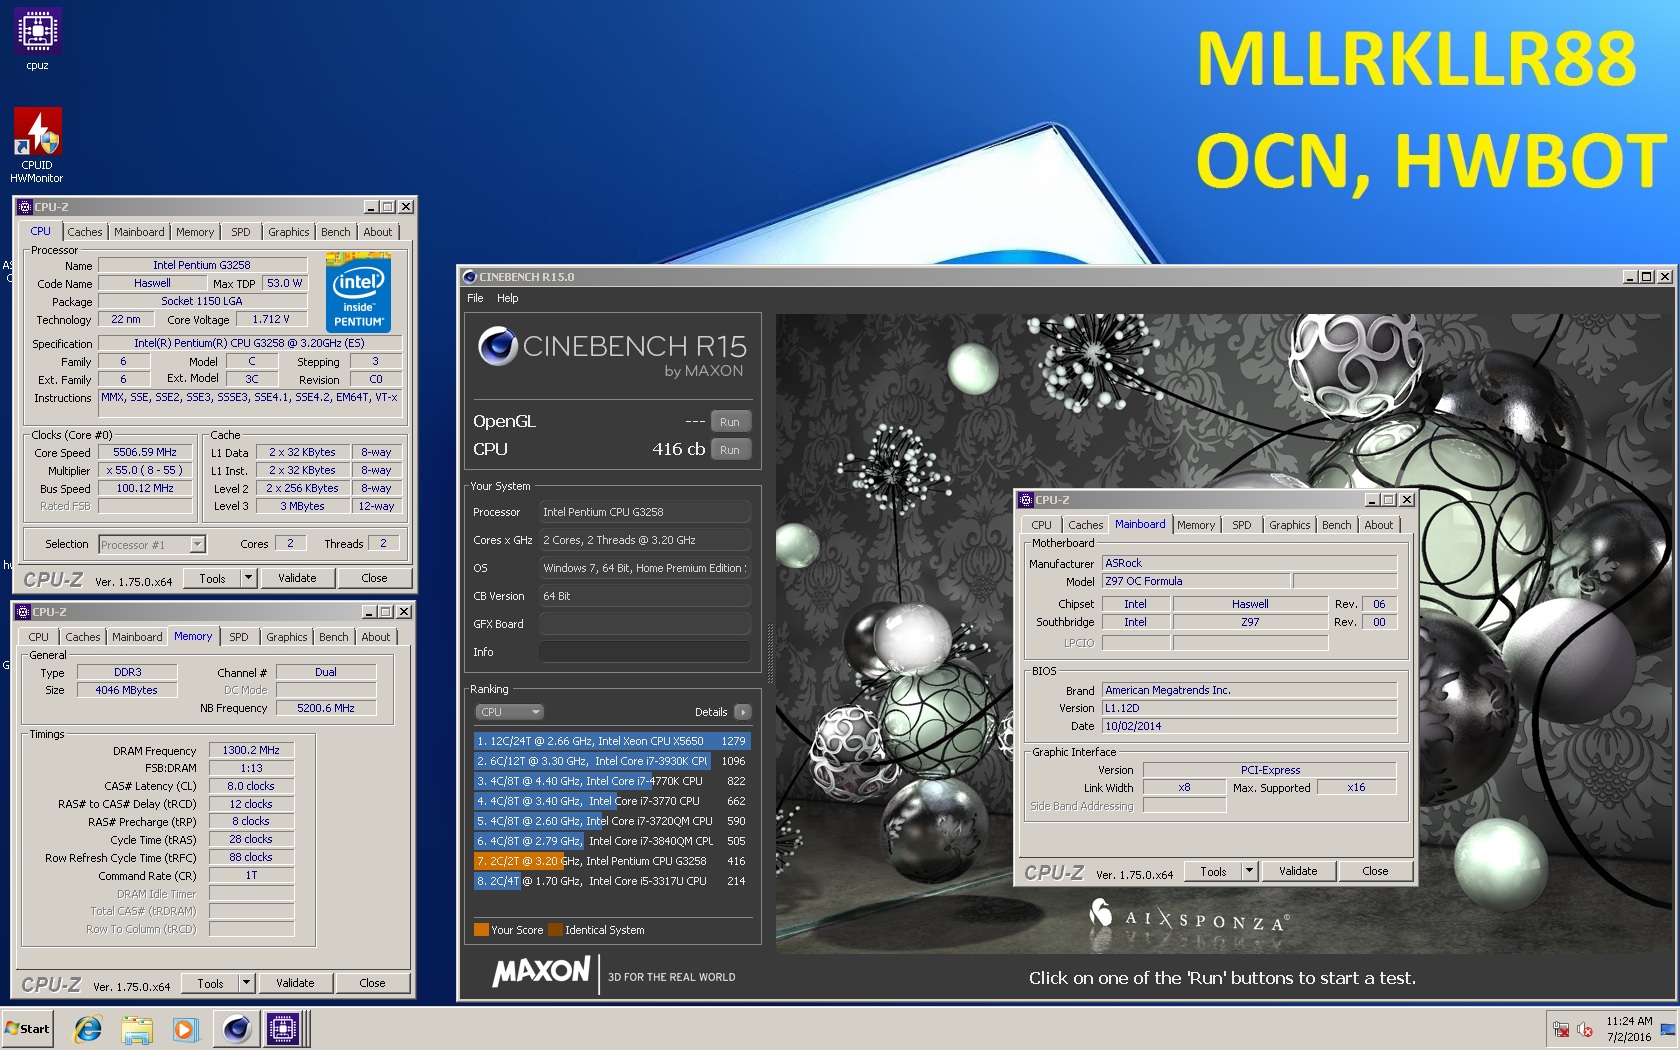Screen dimensions: 1680x1050
Task: Click the system tray volume icon
Action: coord(1585,1029)
